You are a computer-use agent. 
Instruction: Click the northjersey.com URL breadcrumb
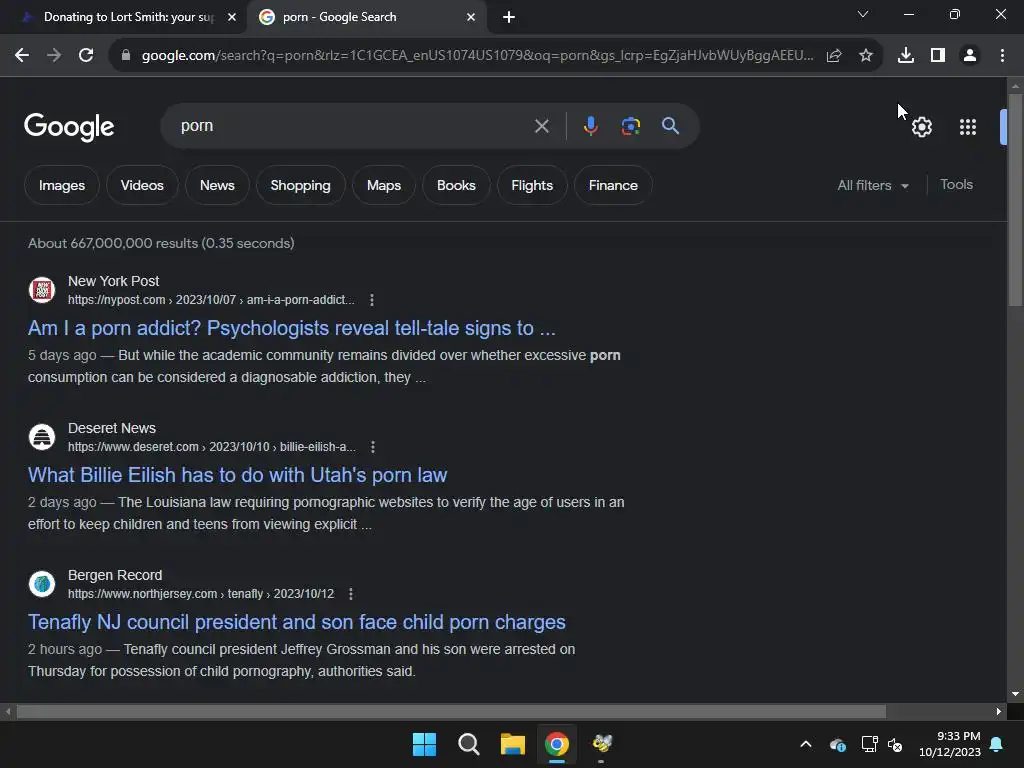coord(200,594)
